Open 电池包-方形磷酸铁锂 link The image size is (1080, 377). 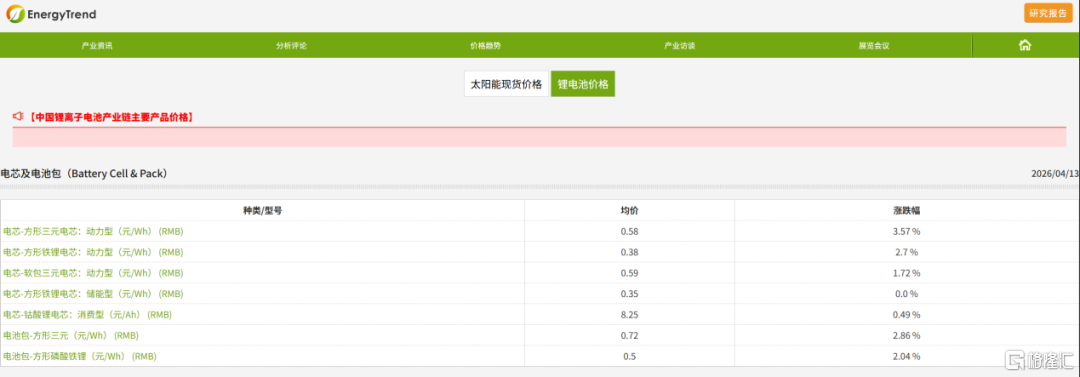pyautogui.click(x=80, y=356)
